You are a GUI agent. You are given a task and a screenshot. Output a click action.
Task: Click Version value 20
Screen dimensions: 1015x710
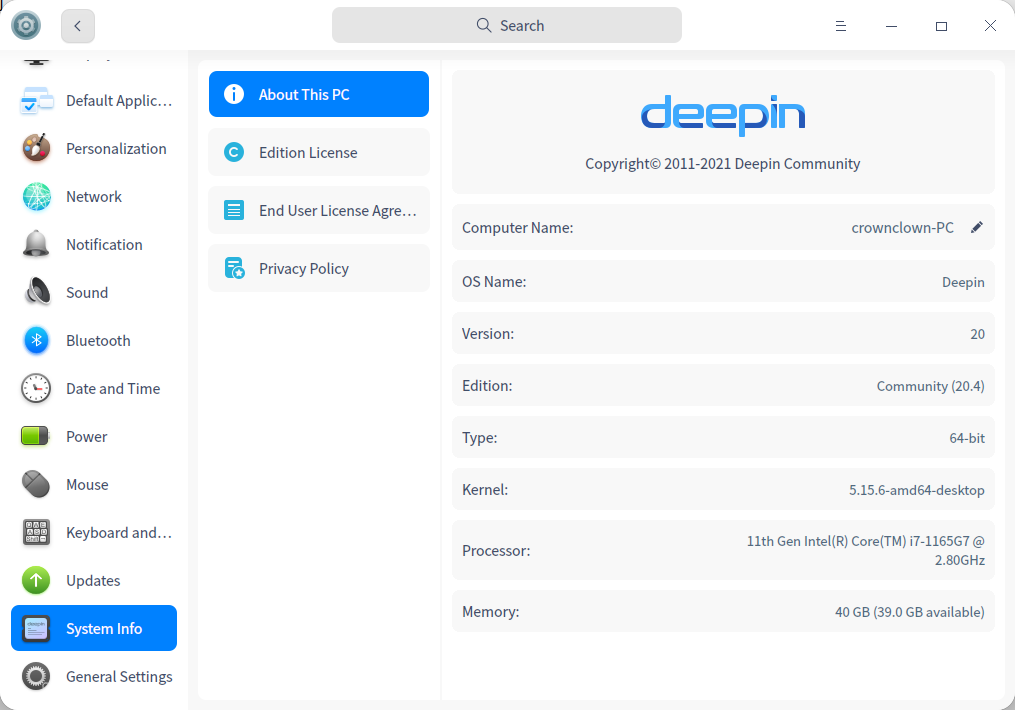(x=977, y=334)
